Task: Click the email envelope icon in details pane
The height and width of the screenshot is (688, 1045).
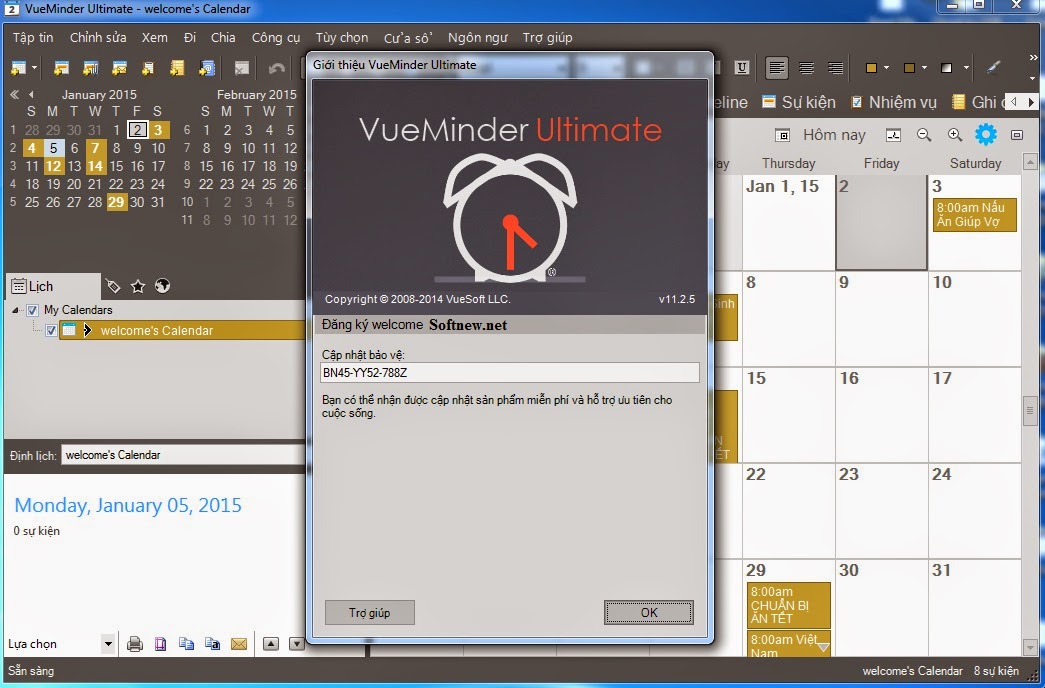Action: tap(239, 644)
